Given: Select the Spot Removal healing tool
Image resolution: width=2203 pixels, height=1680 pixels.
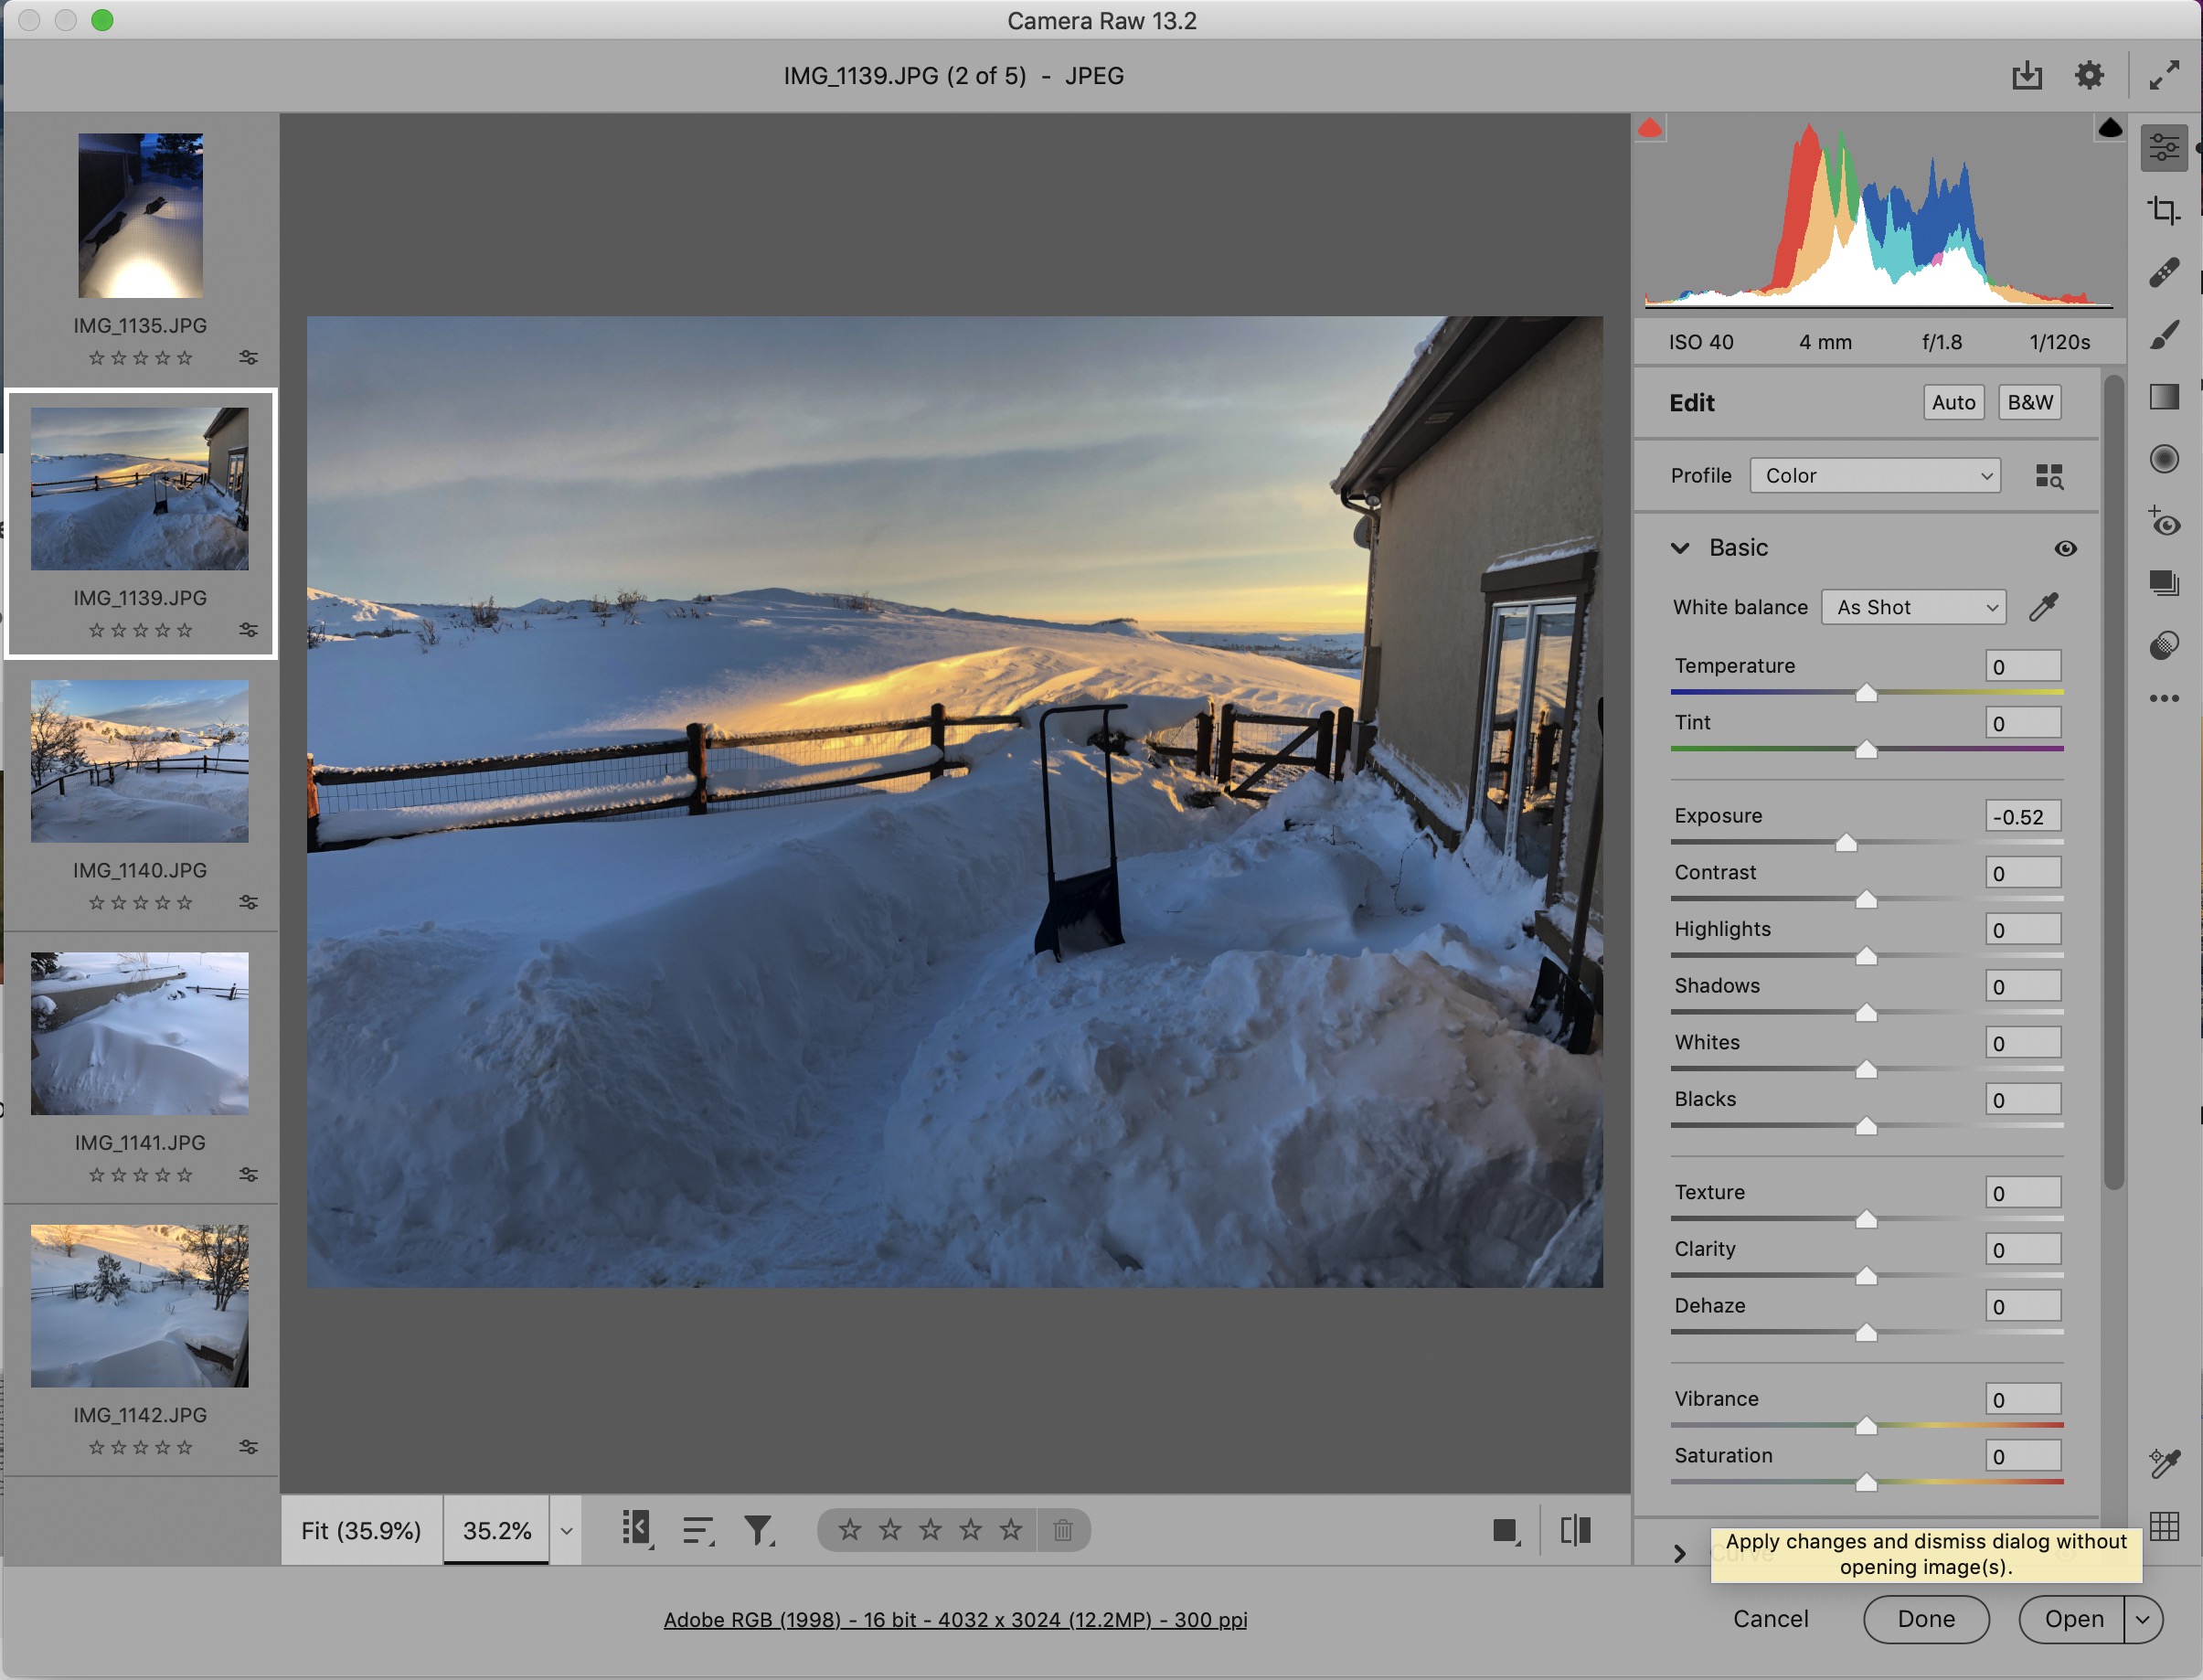Looking at the screenshot, I should (2164, 272).
